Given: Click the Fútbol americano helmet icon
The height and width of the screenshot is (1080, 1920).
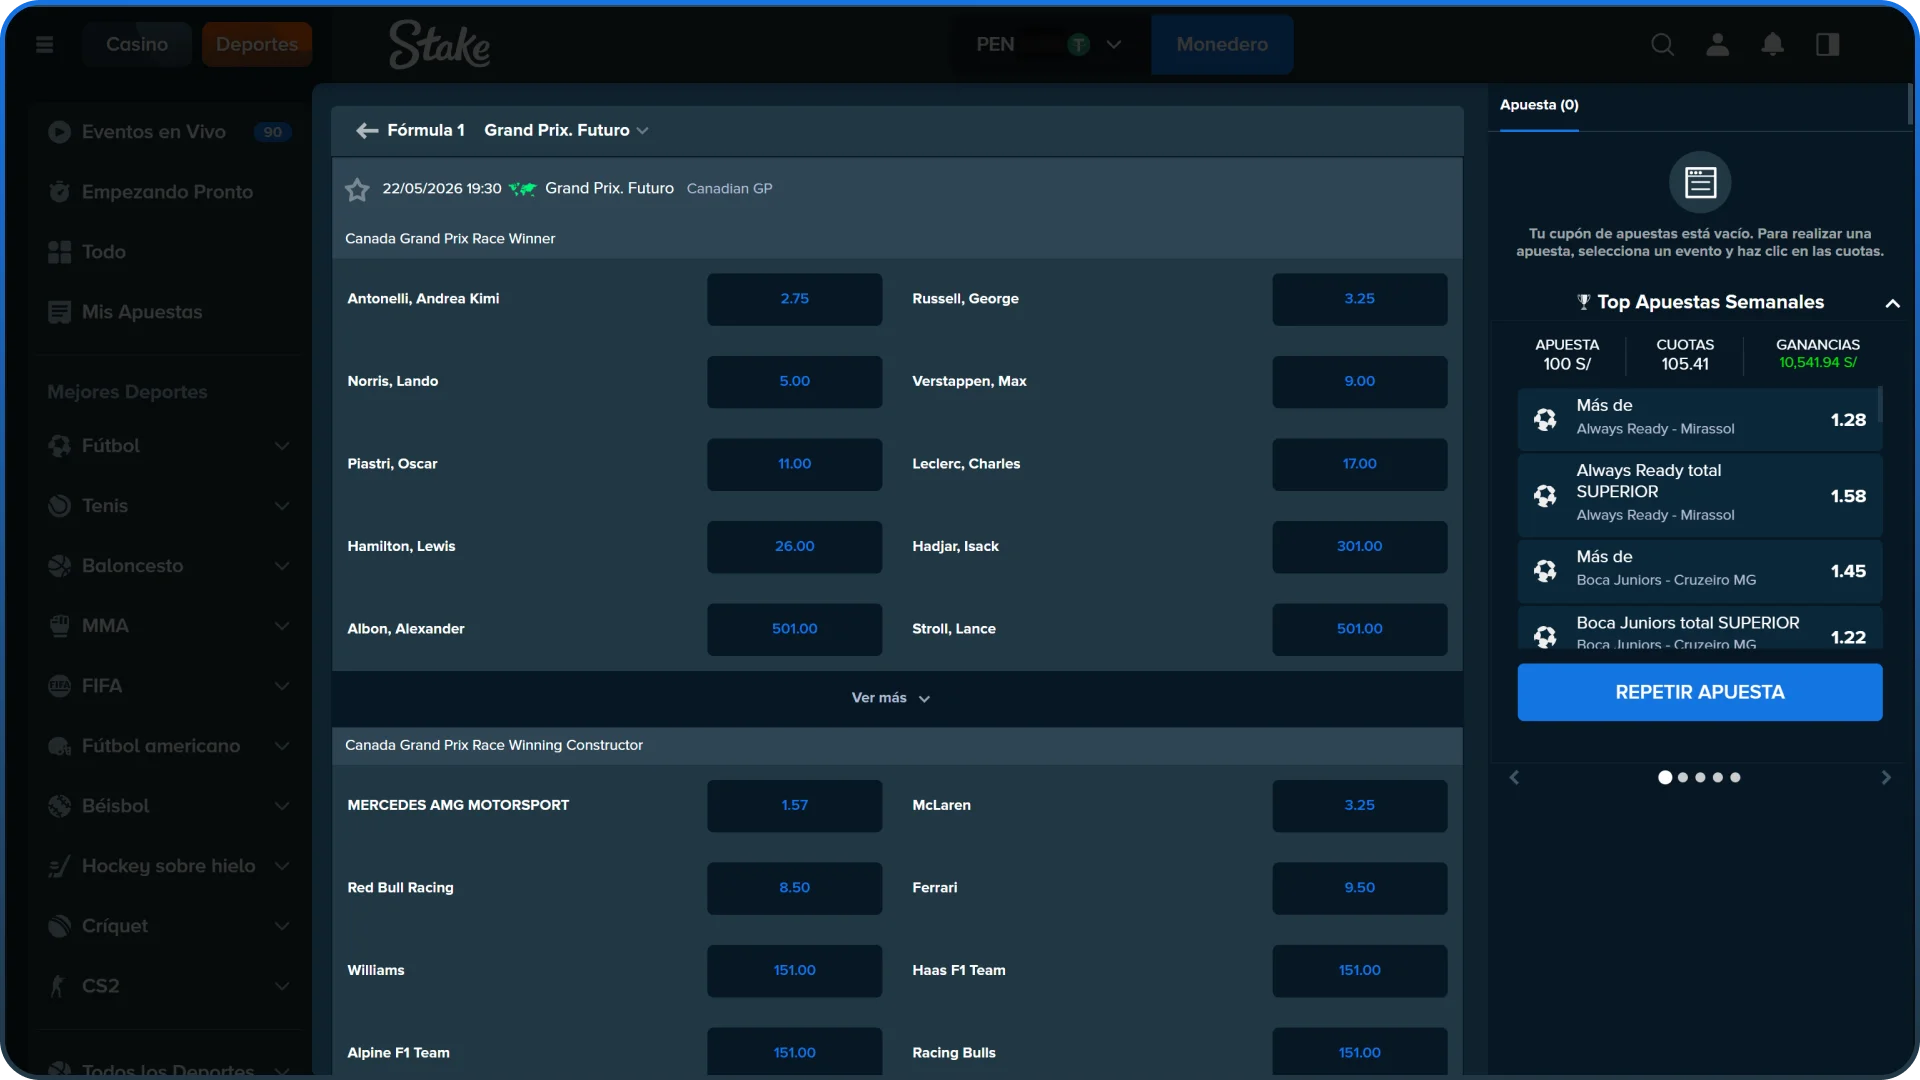Looking at the screenshot, I should [x=59, y=746].
